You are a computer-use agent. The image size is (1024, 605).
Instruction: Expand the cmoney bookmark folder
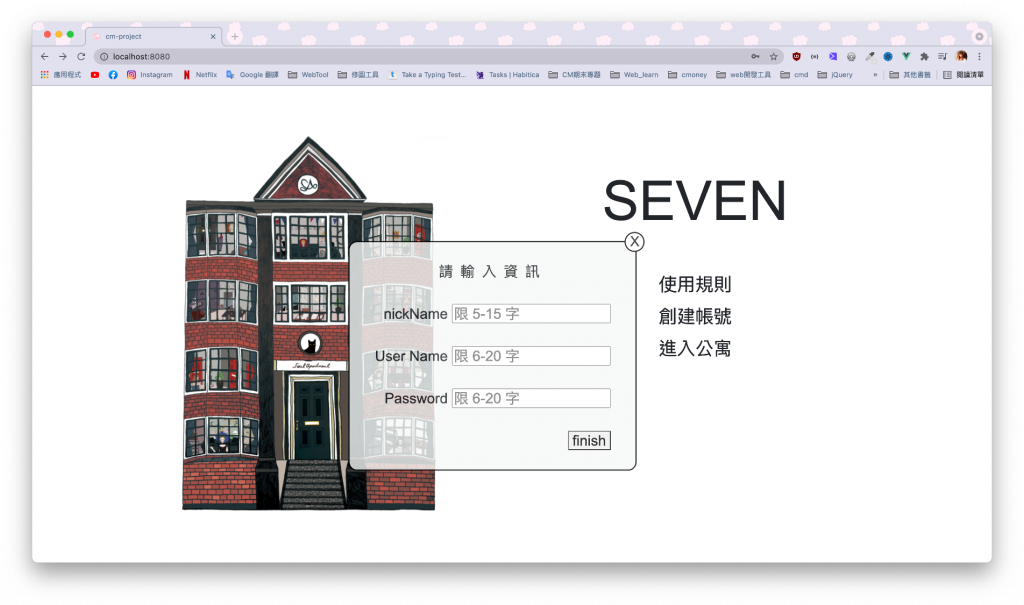[x=687, y=75]
